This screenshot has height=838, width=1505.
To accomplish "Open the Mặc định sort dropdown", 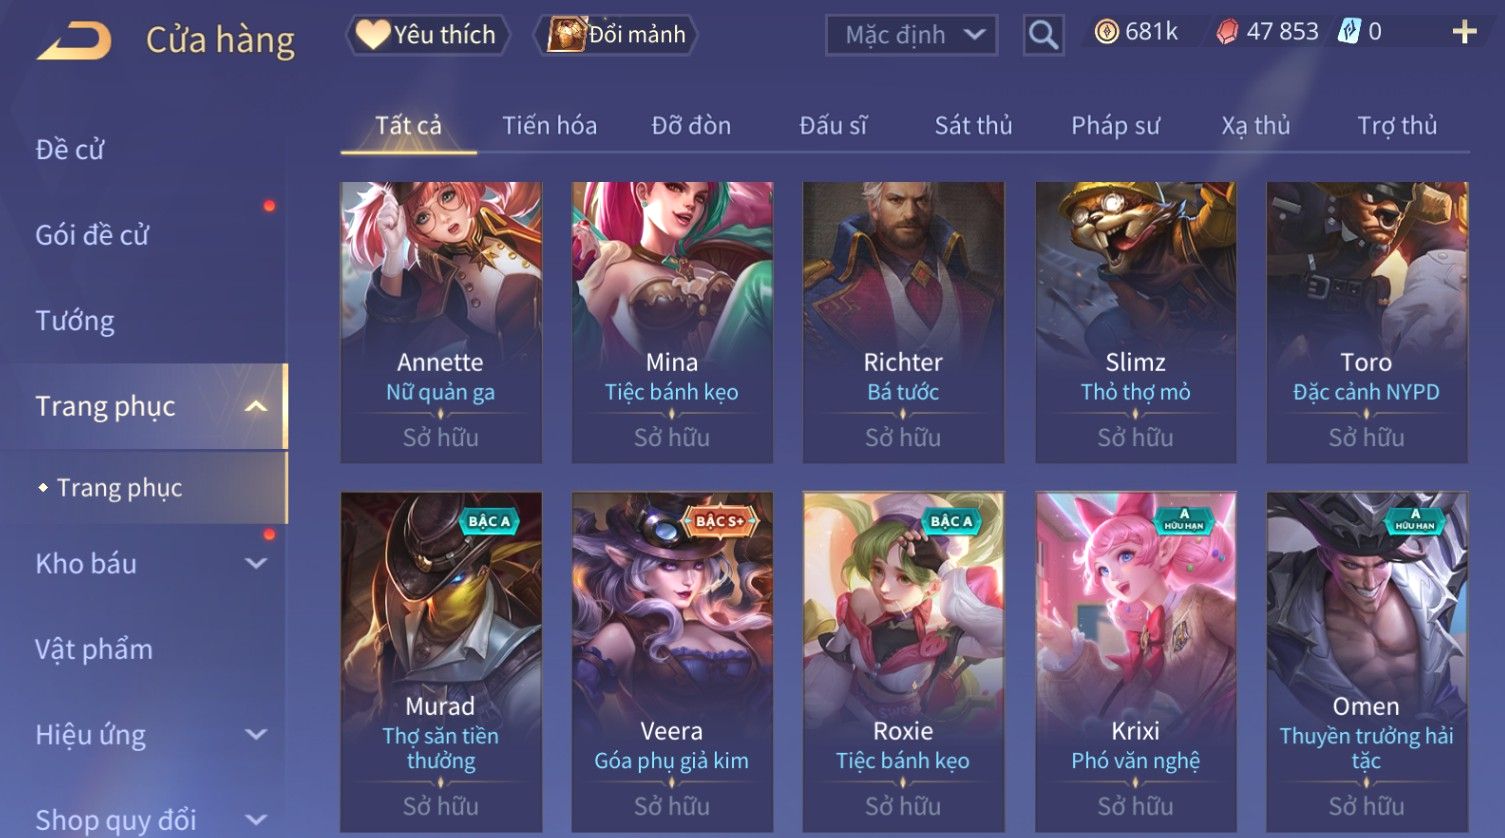I will click(911, 35).
